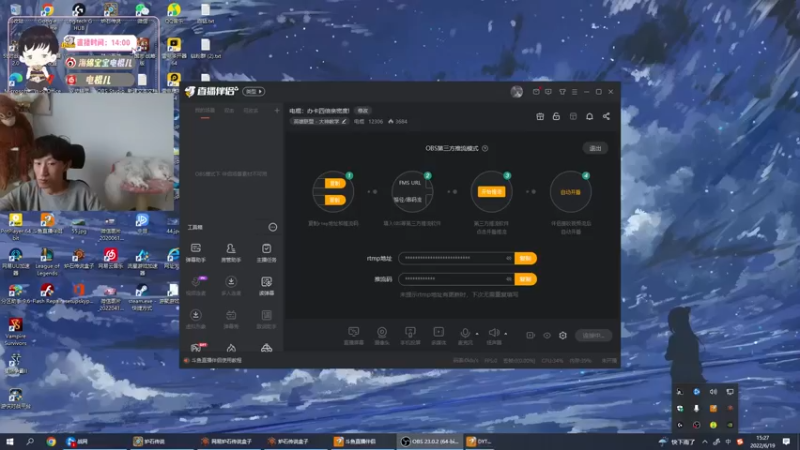Screen dimensions: 800x450
Task: Open Chrome from the taskbar
Action: click(51, 441)
